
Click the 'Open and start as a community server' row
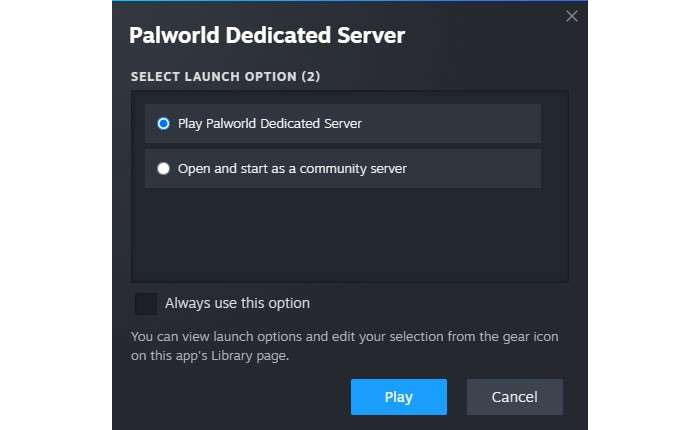click(342, 169)
